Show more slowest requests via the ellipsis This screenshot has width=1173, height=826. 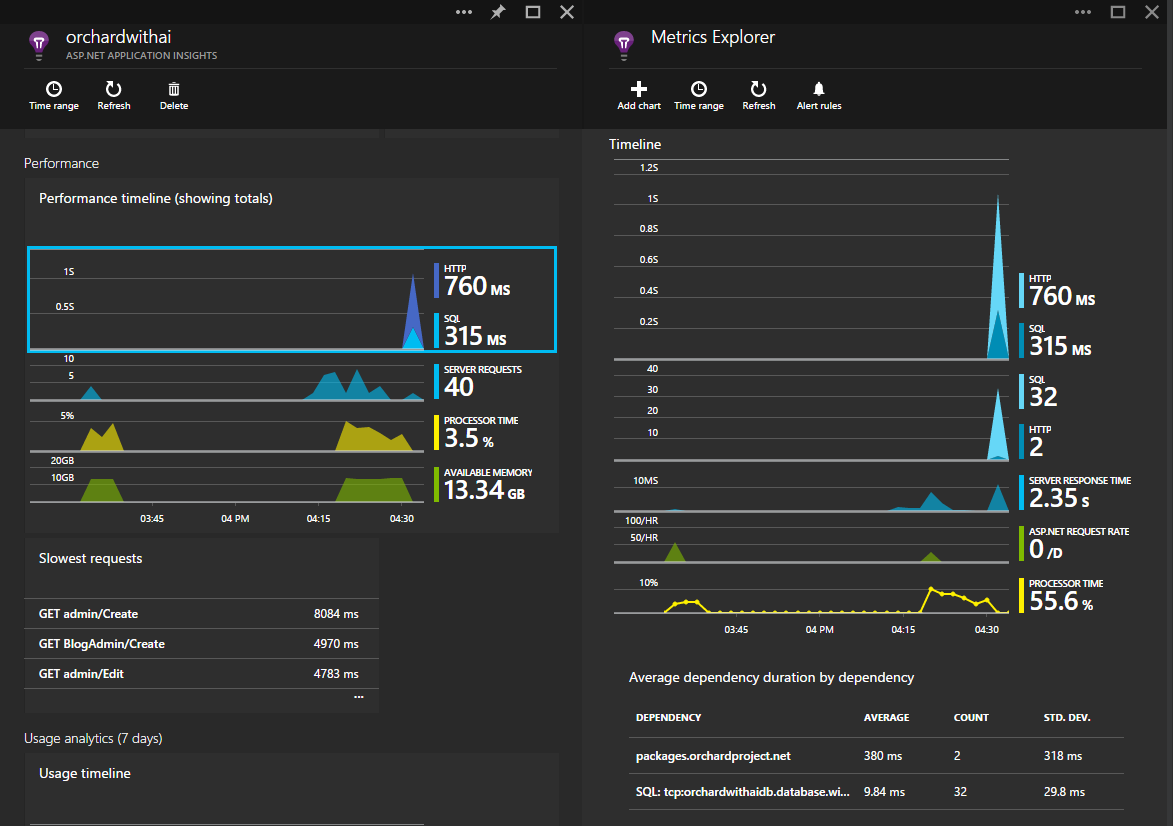[x=359, y=697]
